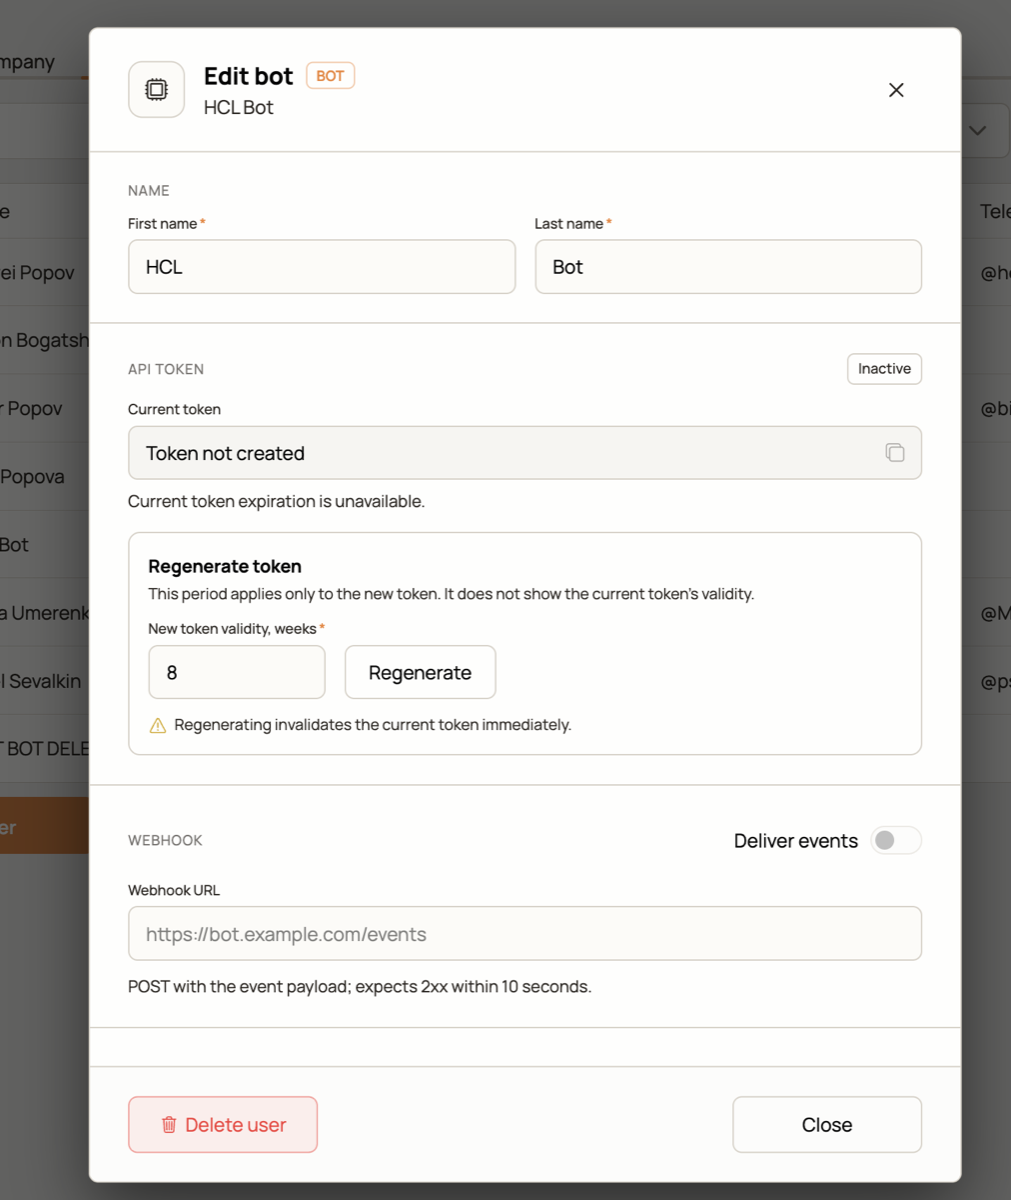
Task: Click the 'WEBHOOK' section label
Action: (165, 841)
